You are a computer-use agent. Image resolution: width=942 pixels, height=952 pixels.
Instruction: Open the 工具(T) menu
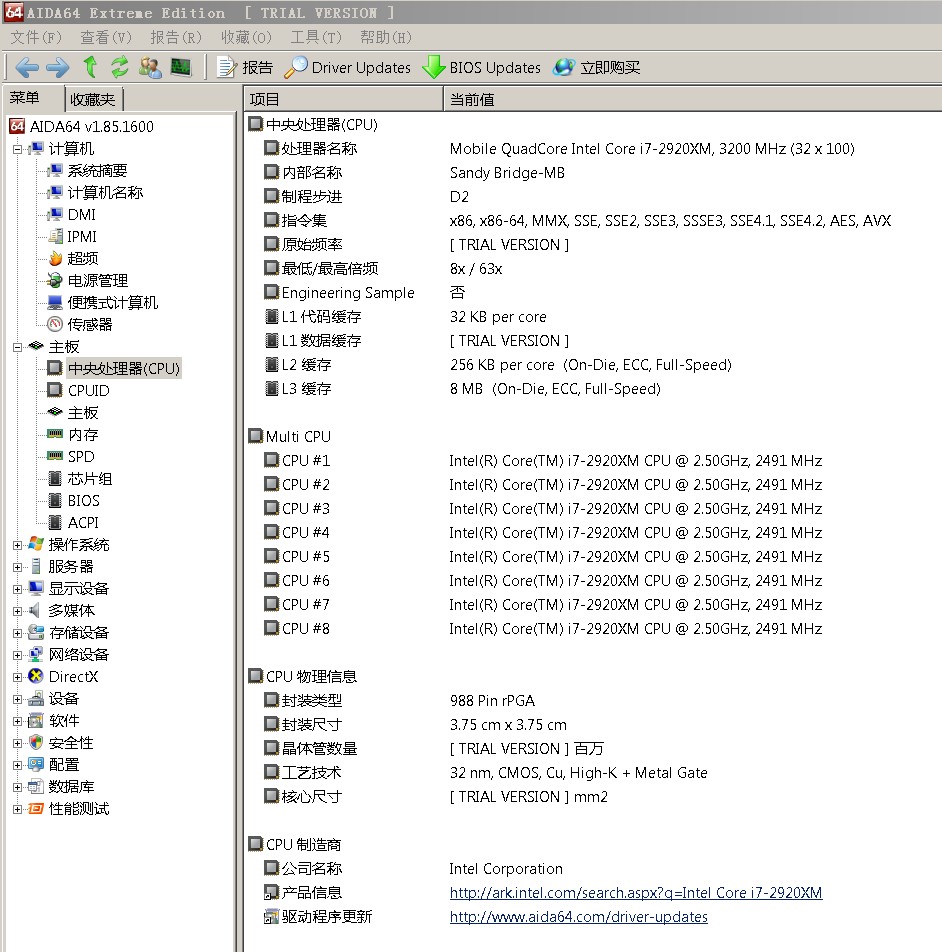pos(316,38)
